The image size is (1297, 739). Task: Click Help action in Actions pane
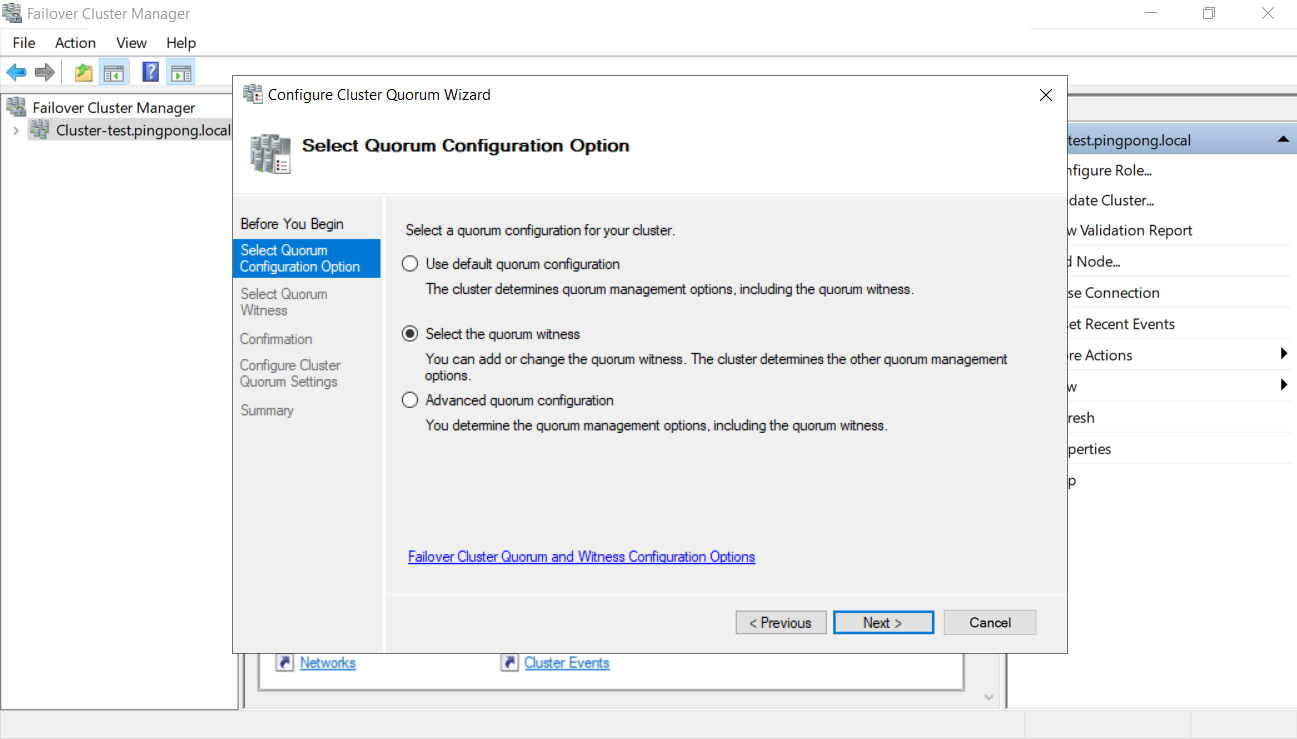click(1071, 480)
